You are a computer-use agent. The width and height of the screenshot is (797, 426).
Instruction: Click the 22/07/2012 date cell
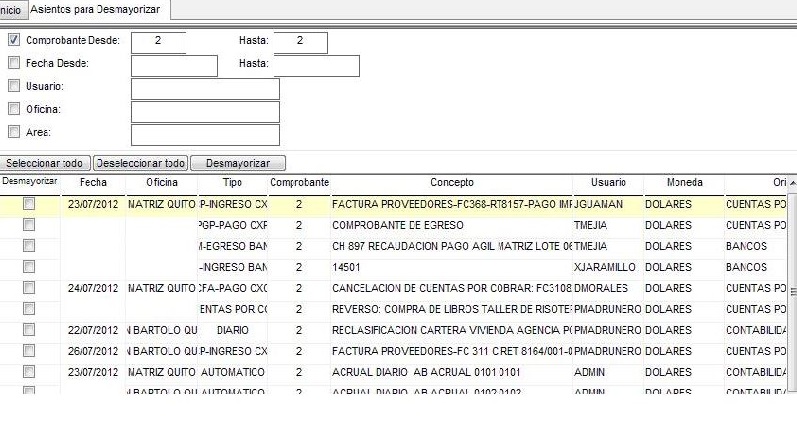[x=93, y=330]
